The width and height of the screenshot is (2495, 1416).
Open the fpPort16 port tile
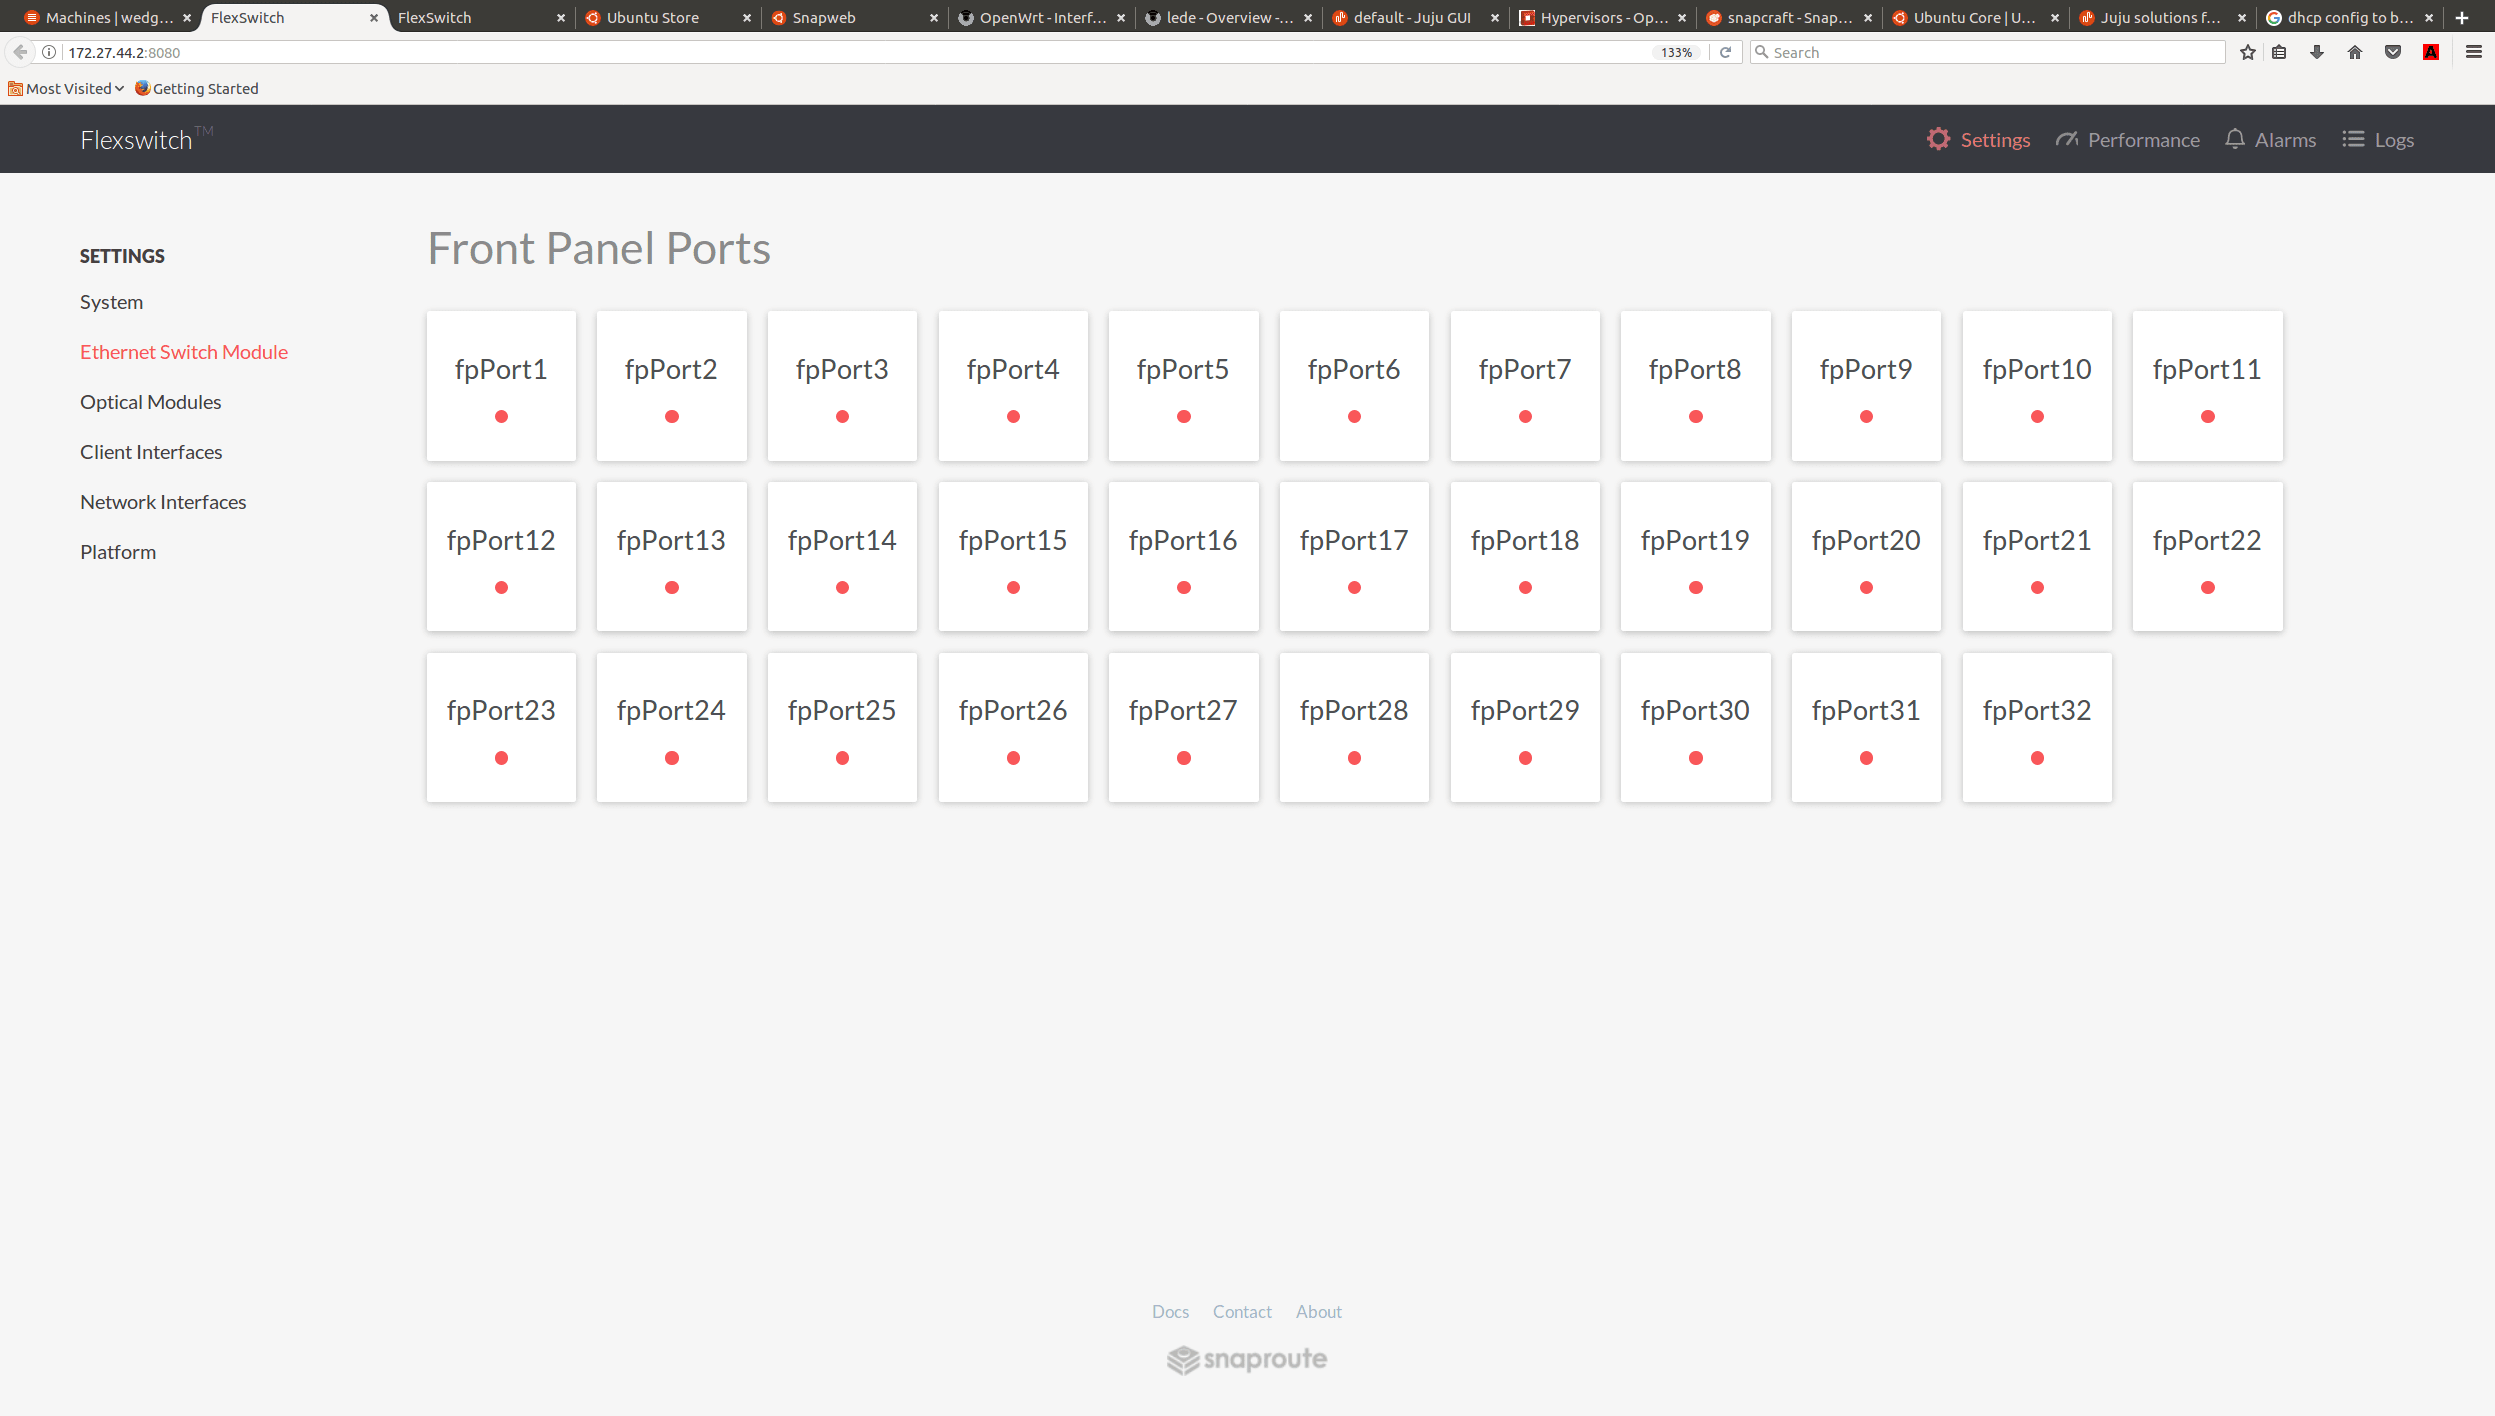(x=1183, y=556)
